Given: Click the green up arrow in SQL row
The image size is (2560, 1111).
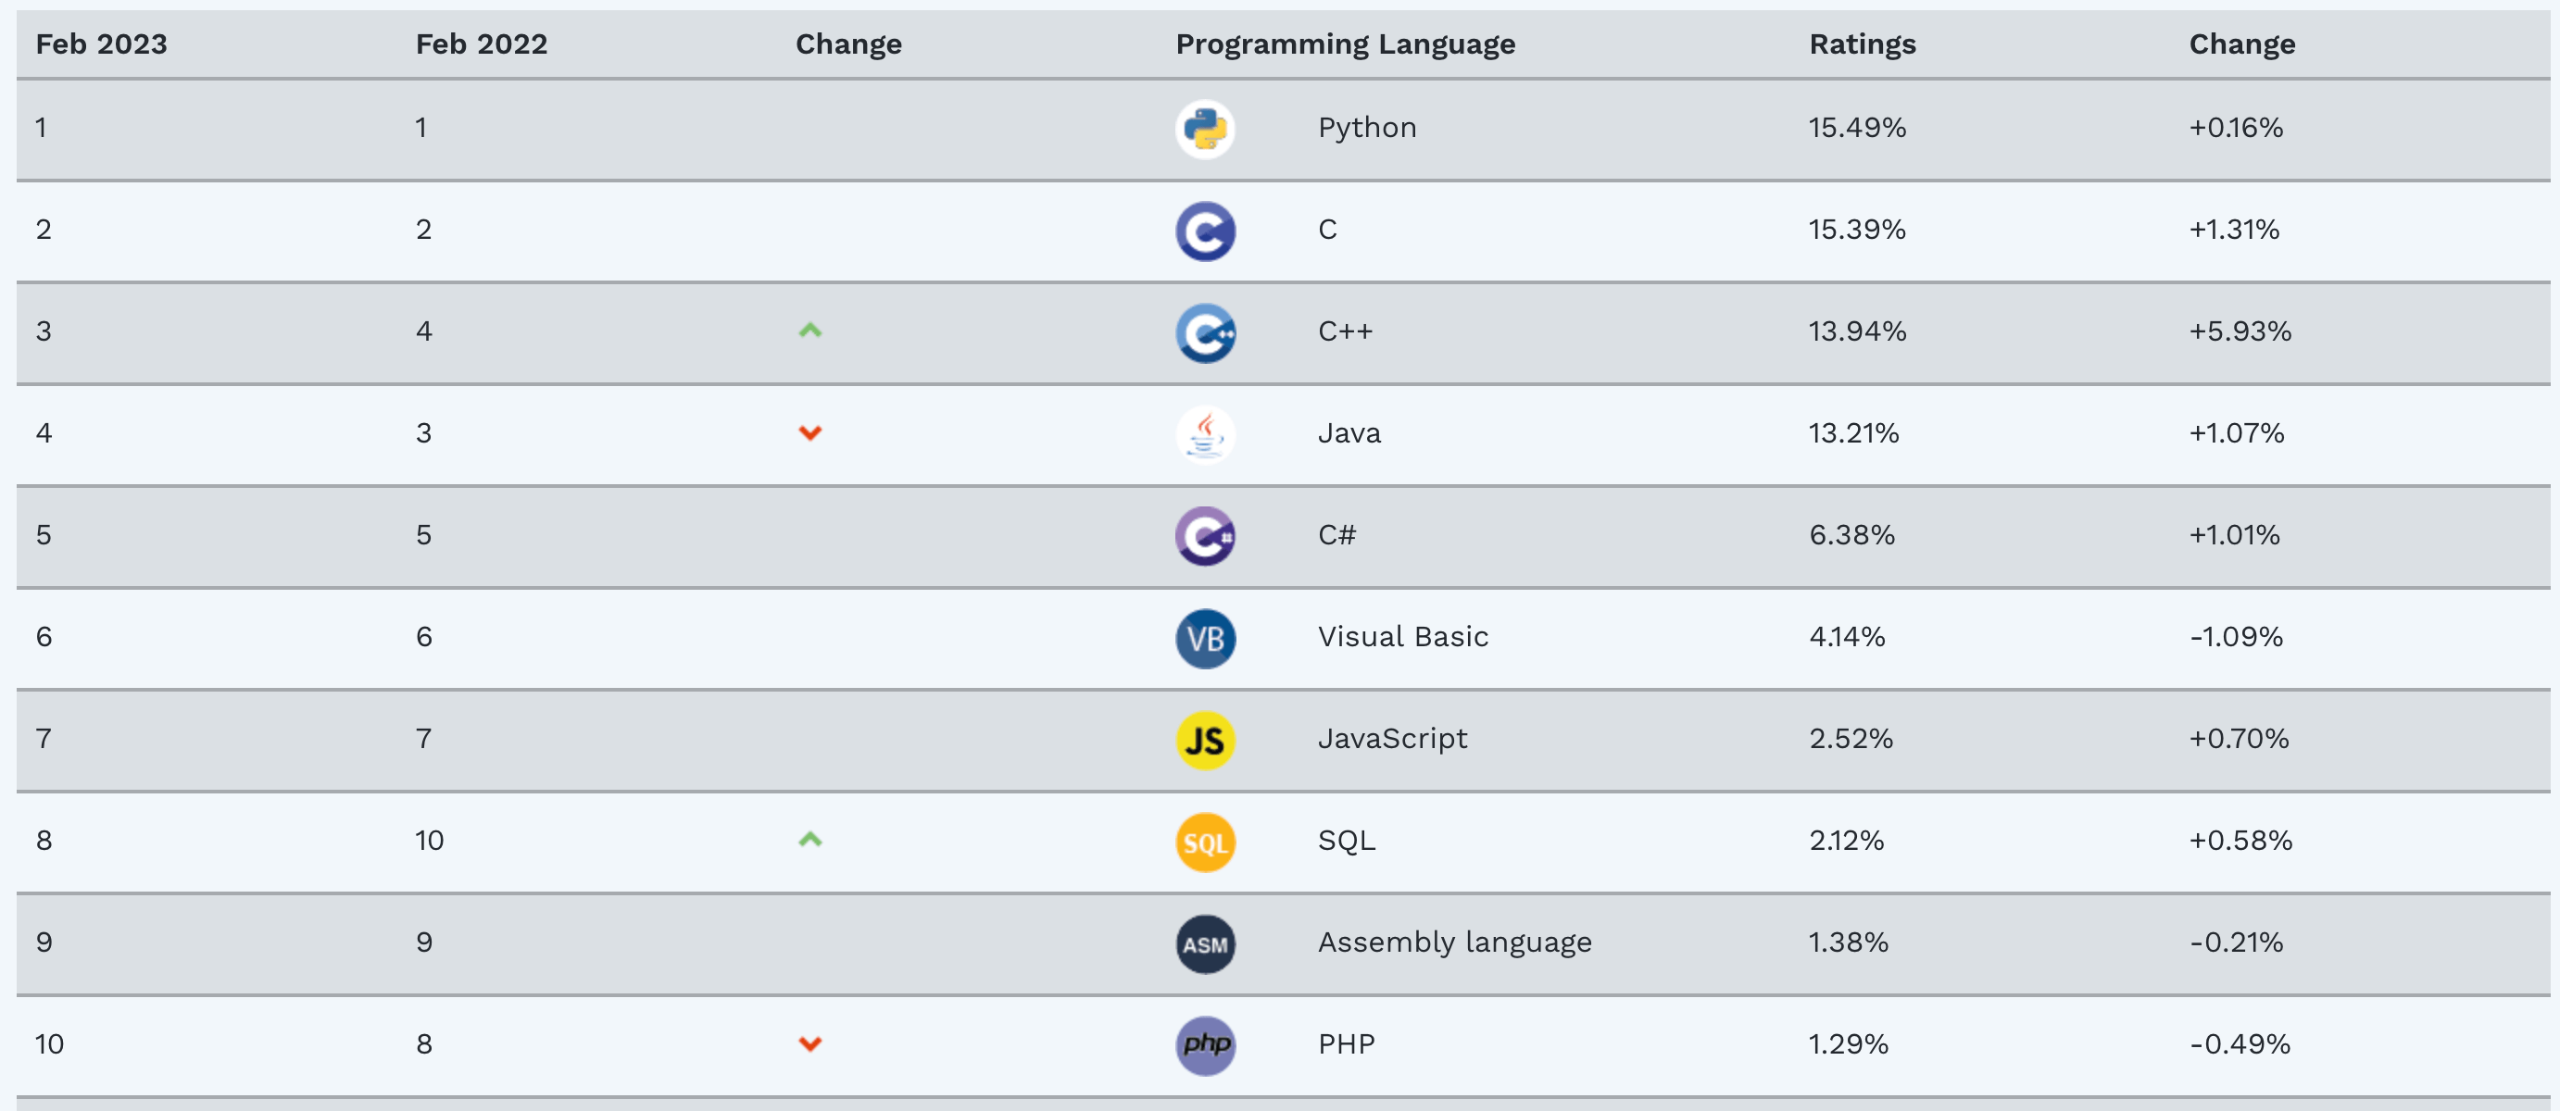Looking at the screenshot, I should (x=810, y=840).
